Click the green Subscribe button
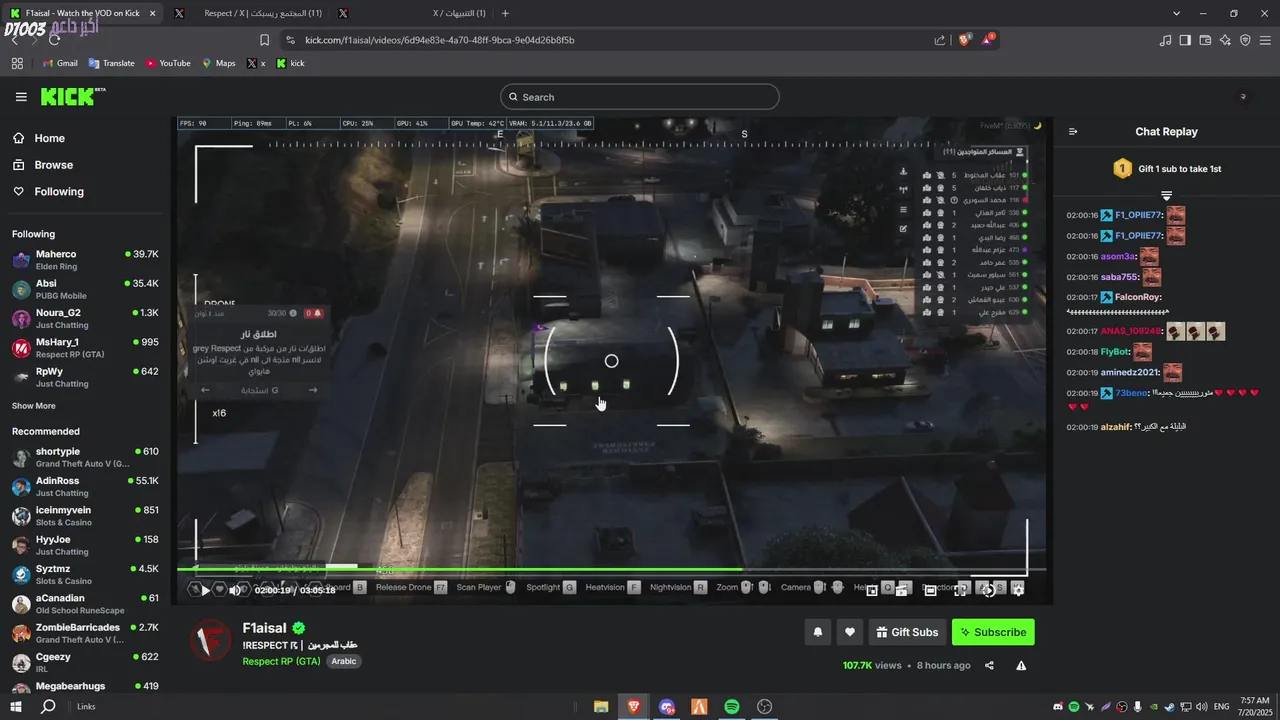This screenshot has height=720, width=1280. [993, 632]
